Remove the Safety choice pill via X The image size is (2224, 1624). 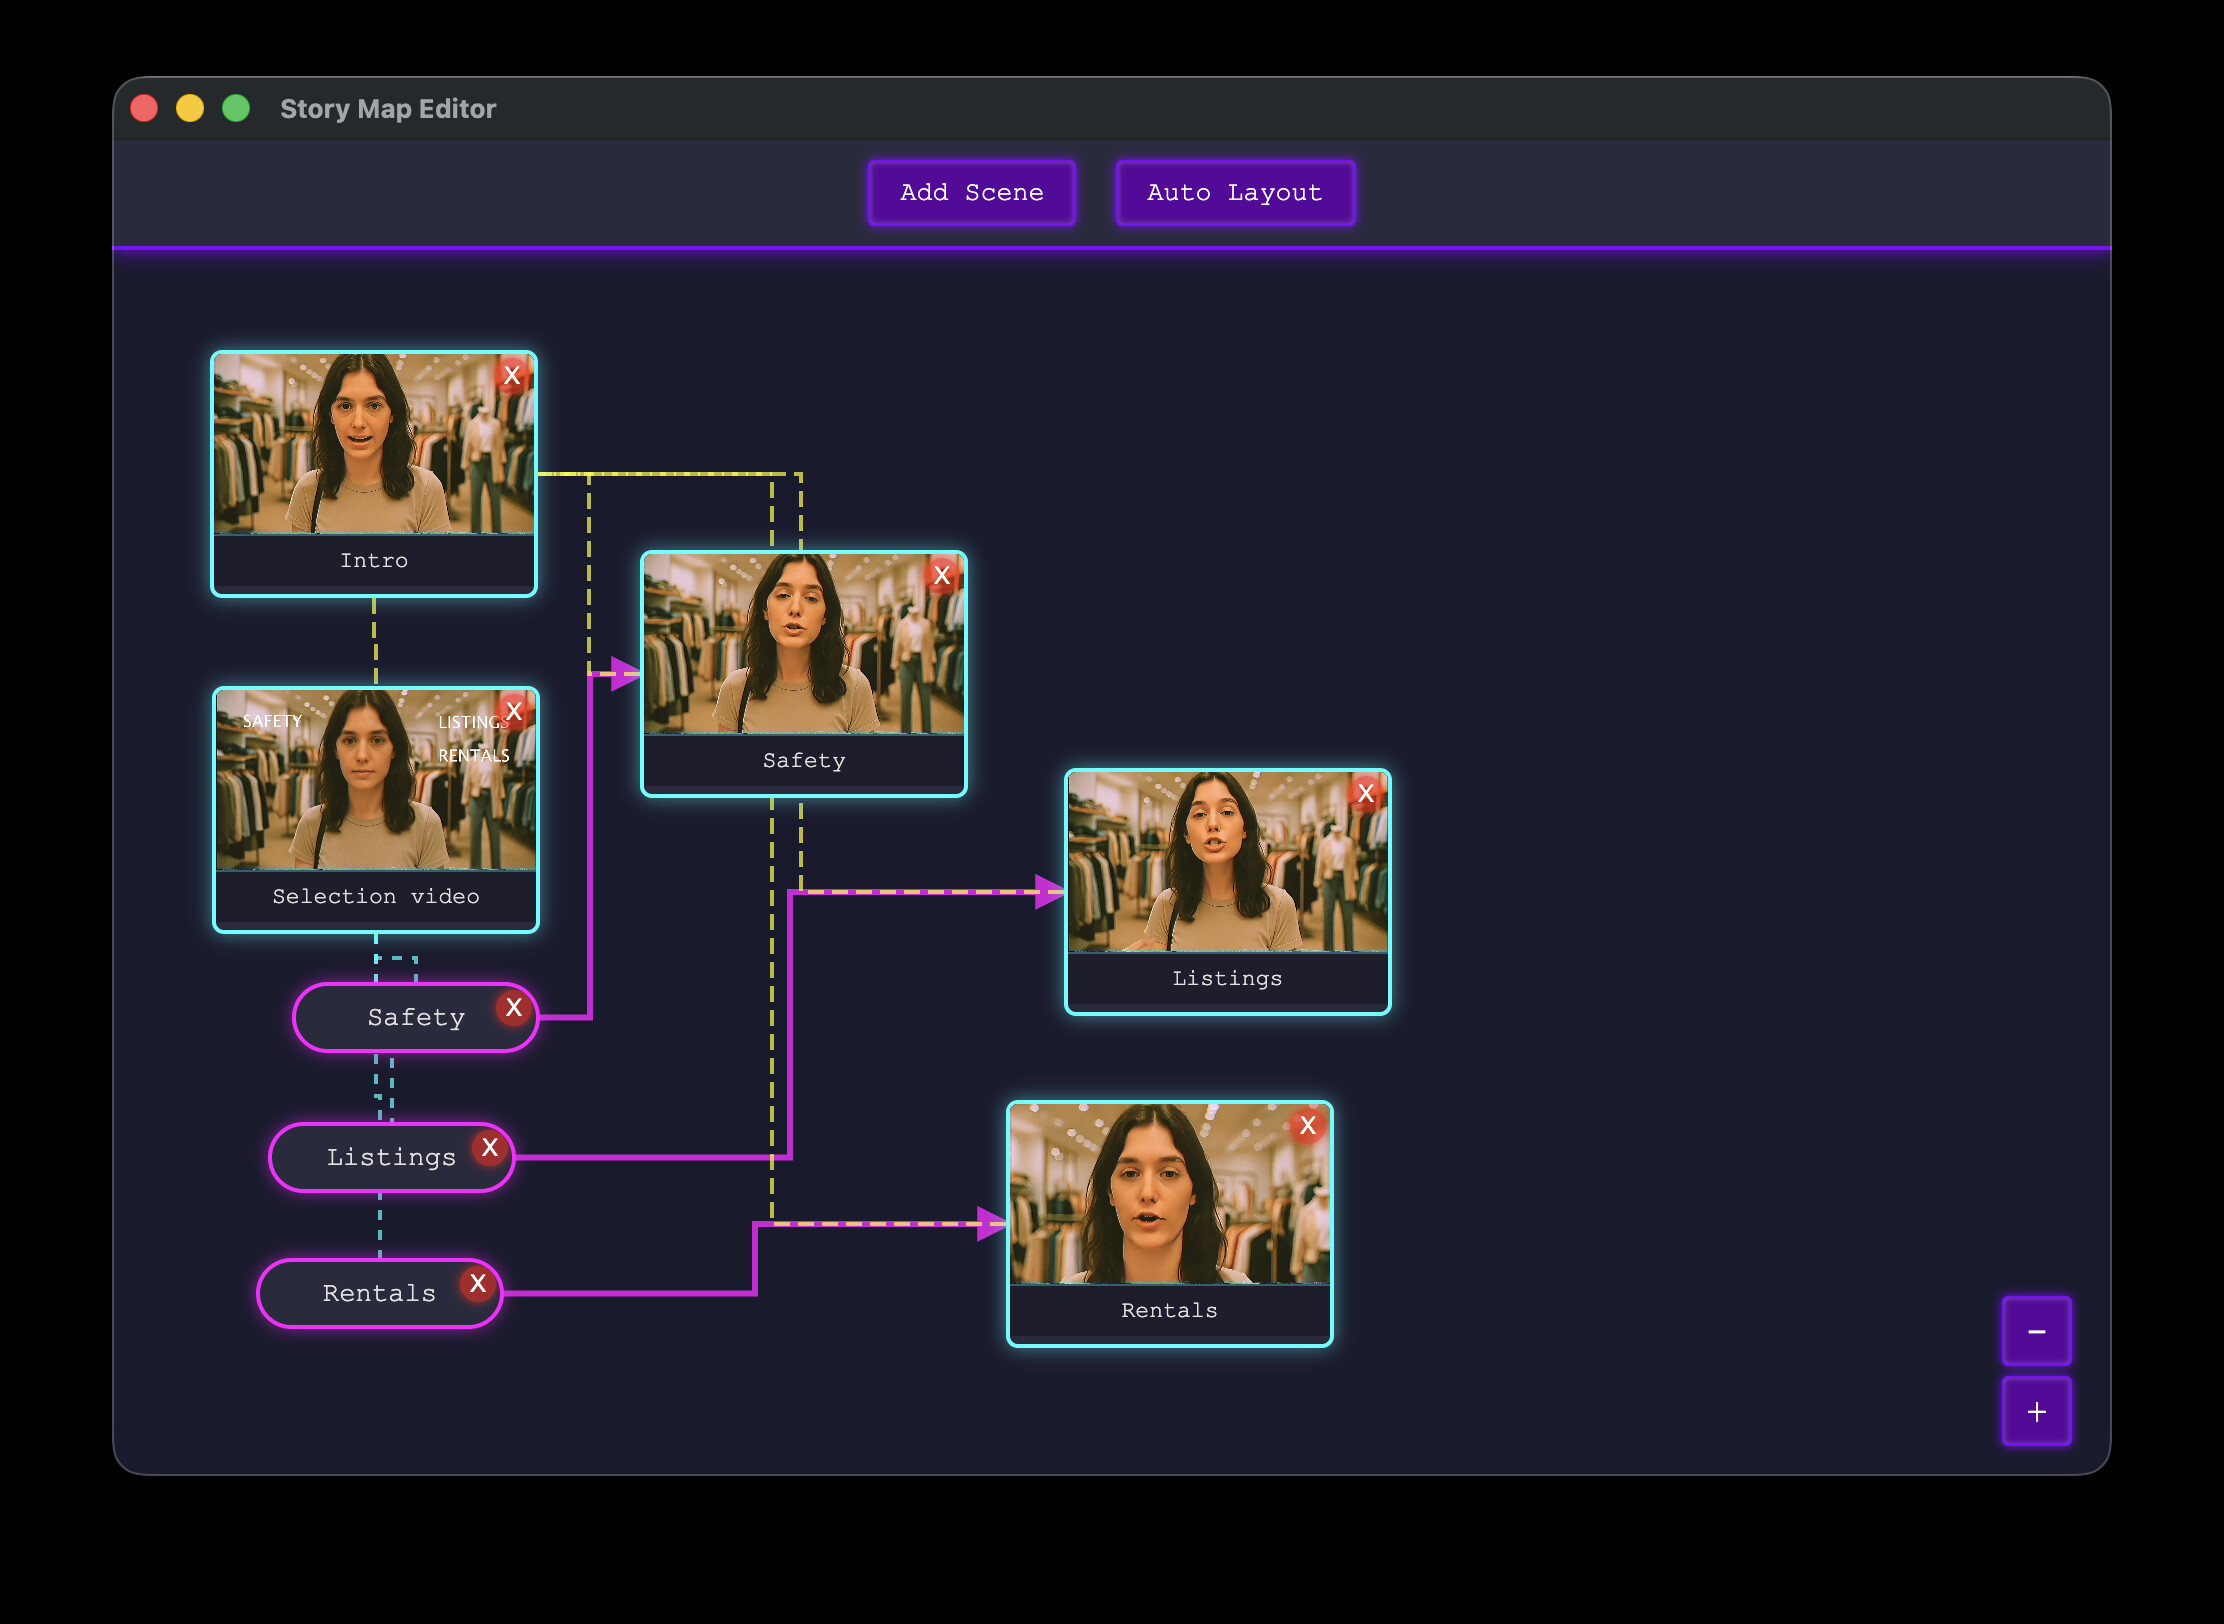click(x=514, y=1008)
